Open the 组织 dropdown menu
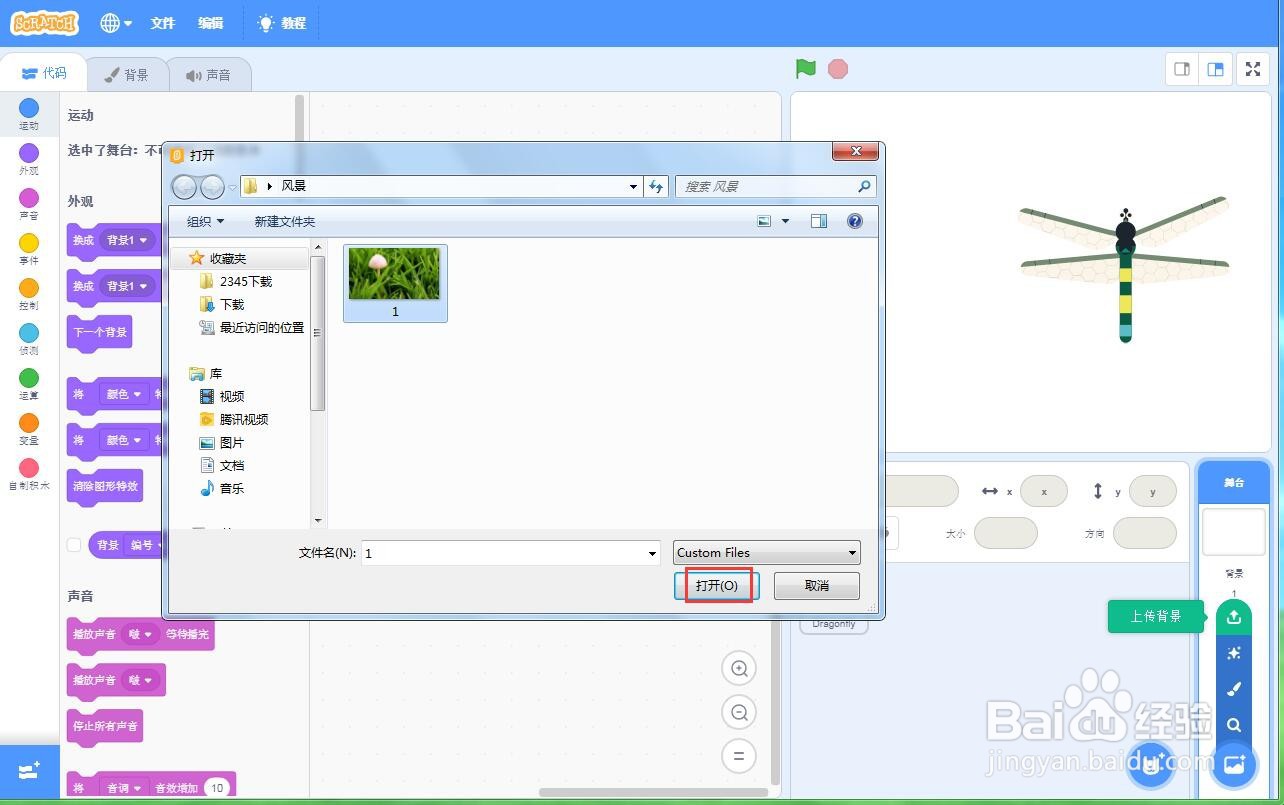 pyautogui.click(x=205, y=221)
